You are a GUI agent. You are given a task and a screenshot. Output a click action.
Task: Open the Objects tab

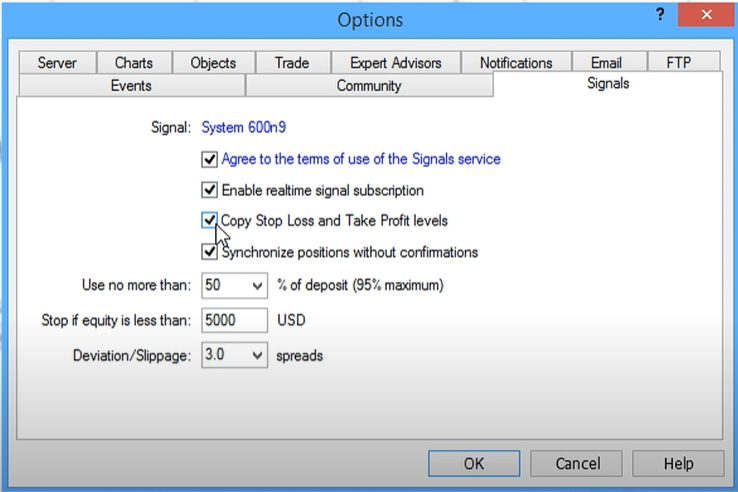pyautogui.click(x=213, y=63)
